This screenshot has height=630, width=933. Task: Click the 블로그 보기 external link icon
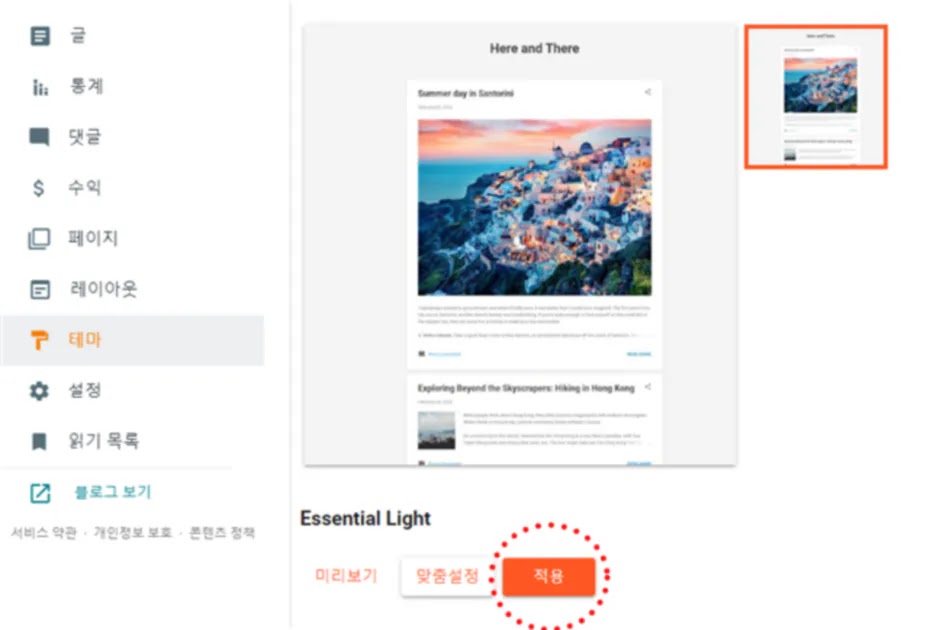coord(40,493)
